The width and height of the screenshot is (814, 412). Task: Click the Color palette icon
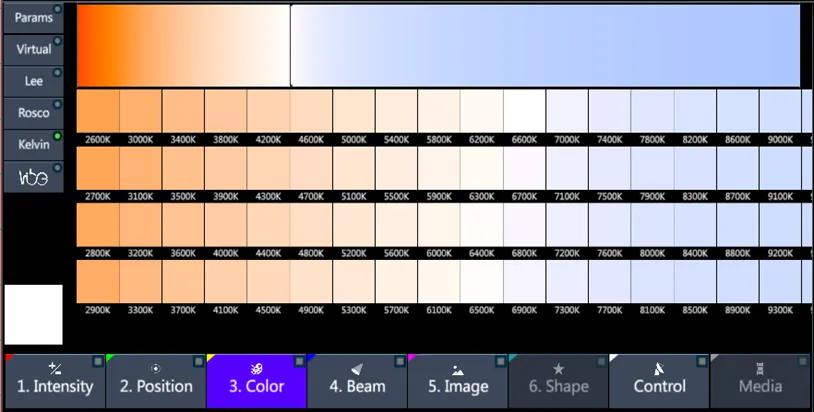(256, 368)
